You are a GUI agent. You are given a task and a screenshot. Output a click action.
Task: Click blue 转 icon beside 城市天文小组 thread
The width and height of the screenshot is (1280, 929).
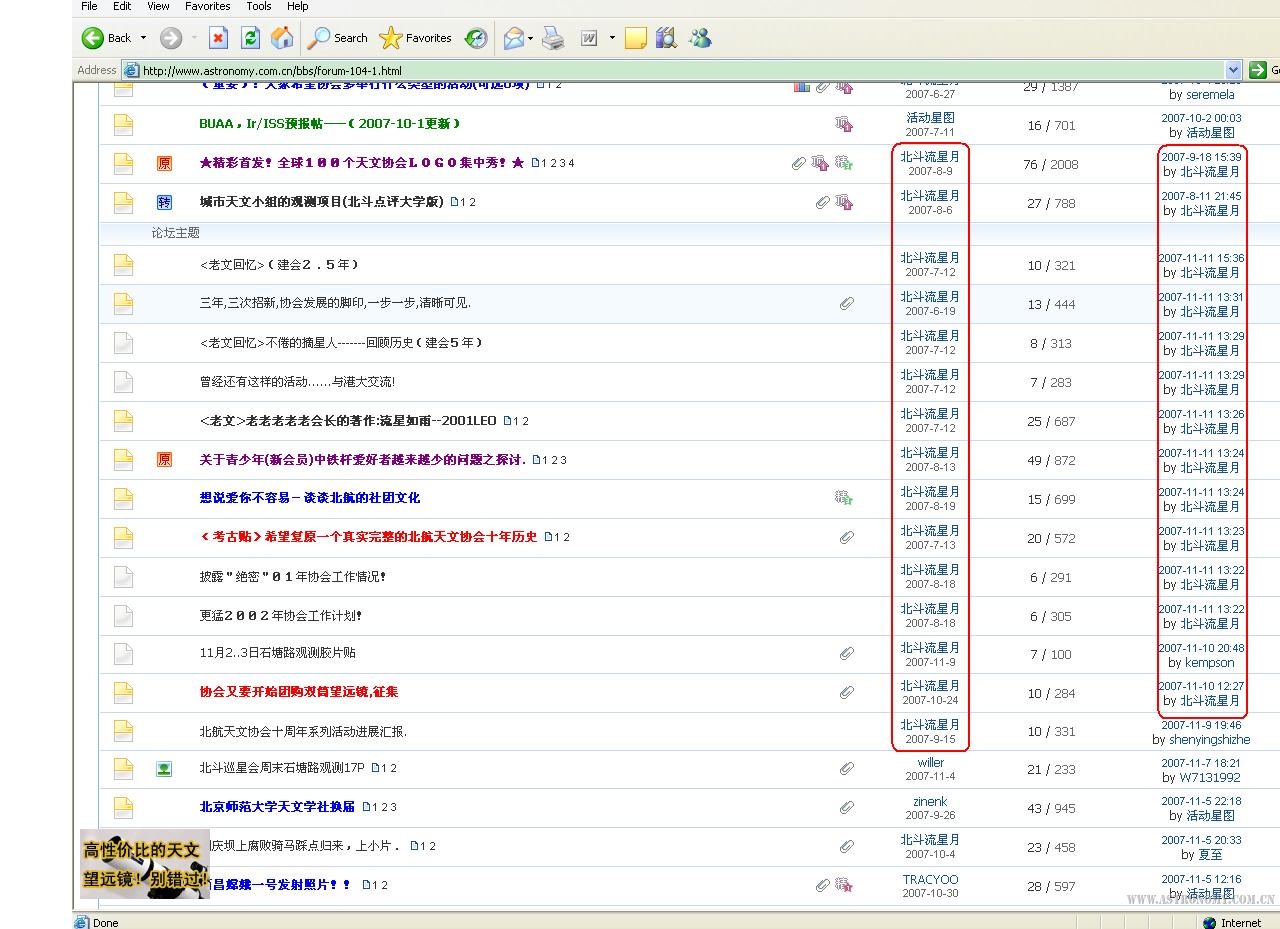[x=164, y=202]
